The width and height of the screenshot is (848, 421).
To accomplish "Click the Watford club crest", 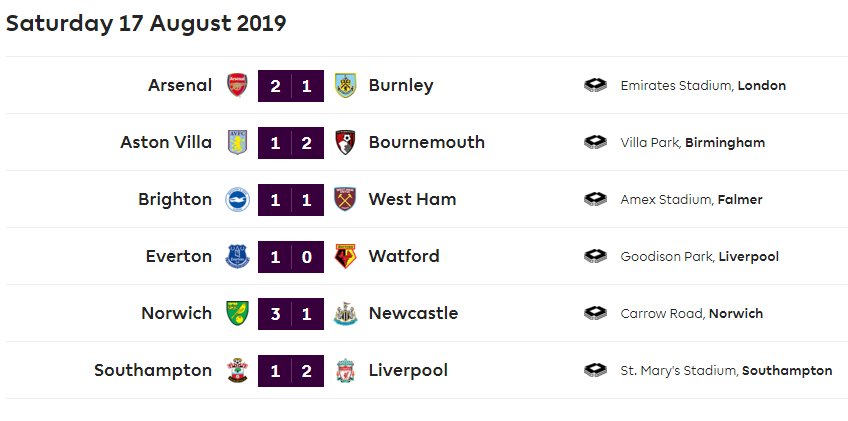I will tap(345, 256).
